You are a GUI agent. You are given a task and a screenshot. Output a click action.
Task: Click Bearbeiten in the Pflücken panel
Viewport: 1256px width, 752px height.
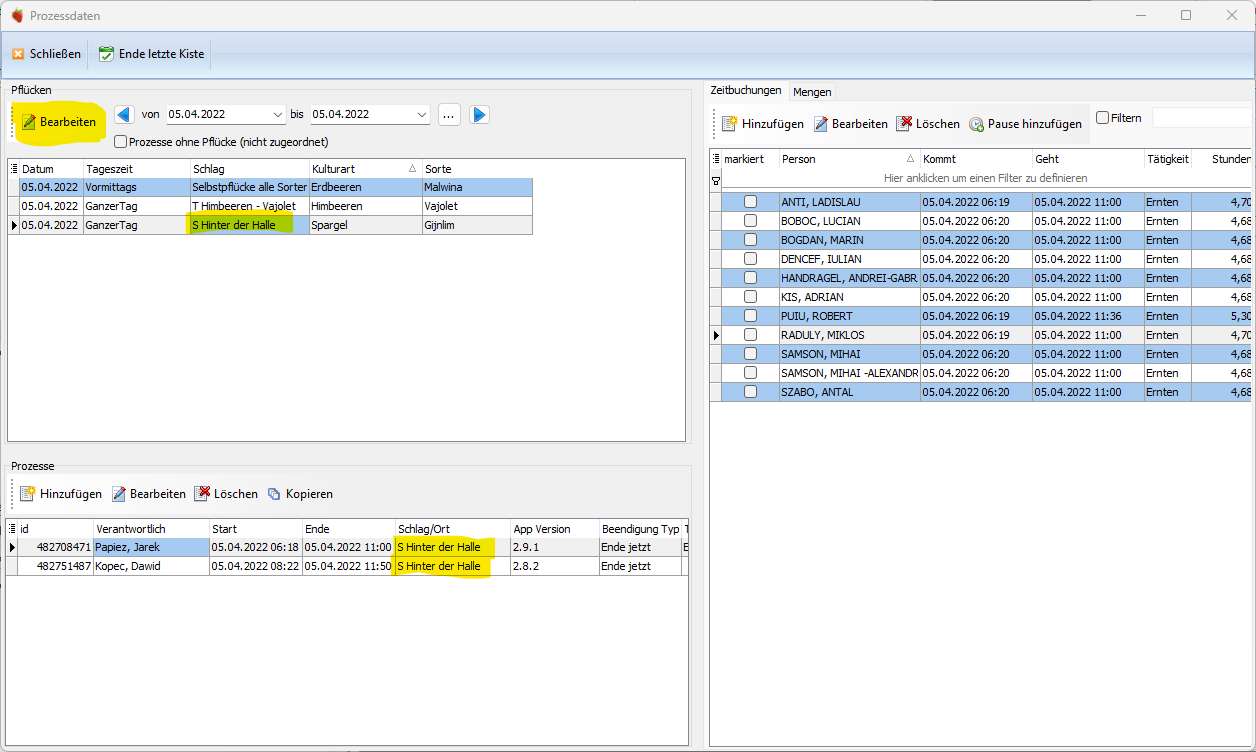pyautogui.click(x=60, y=122)
